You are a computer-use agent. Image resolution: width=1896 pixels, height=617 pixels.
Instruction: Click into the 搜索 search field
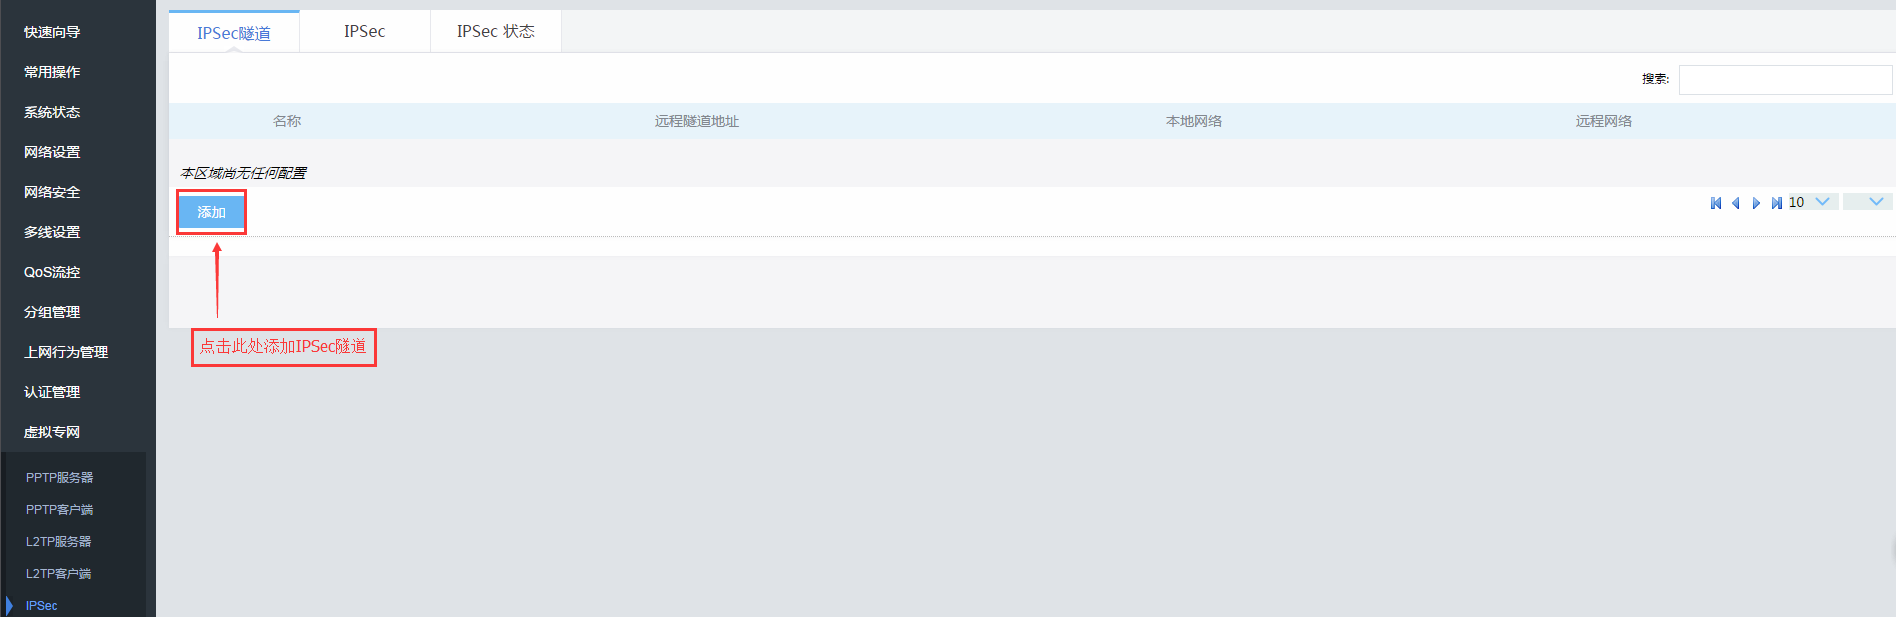coord(1784,80)
